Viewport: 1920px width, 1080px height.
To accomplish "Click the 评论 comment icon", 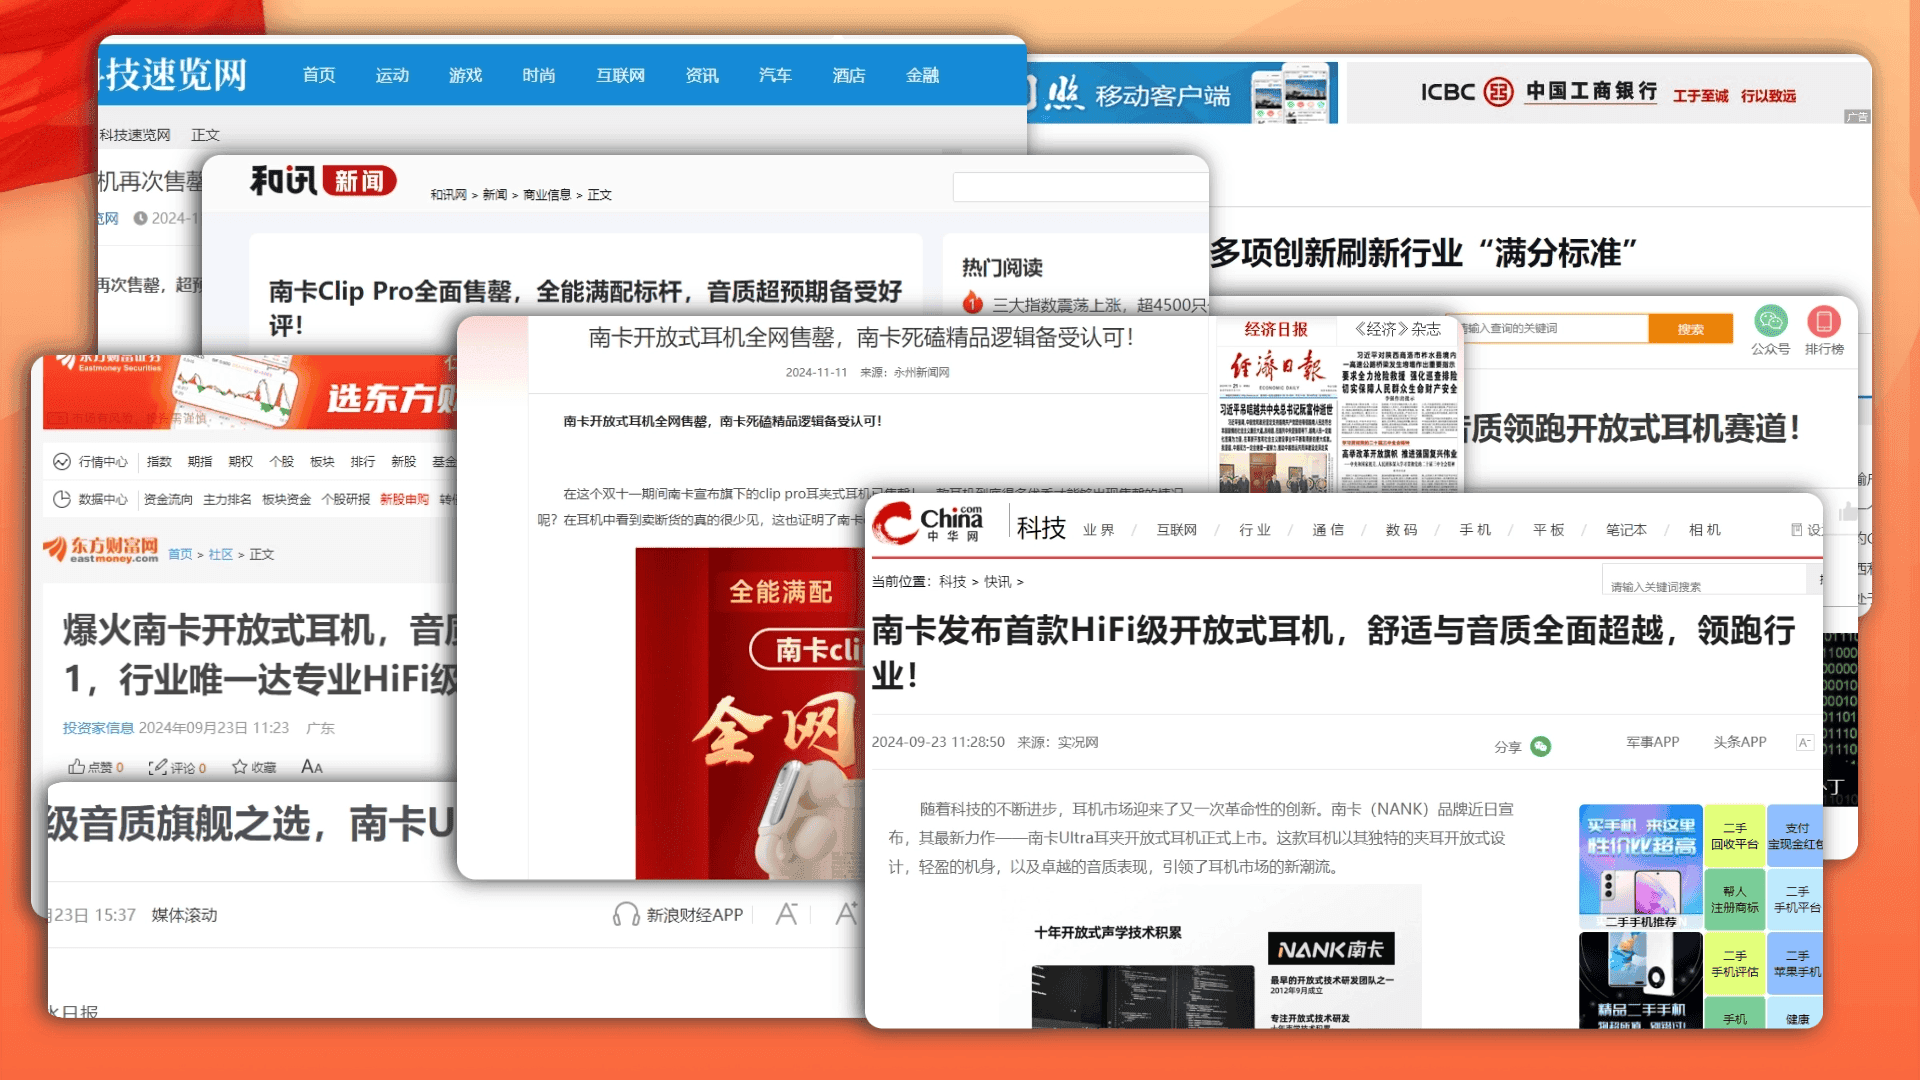I will 157,766.
